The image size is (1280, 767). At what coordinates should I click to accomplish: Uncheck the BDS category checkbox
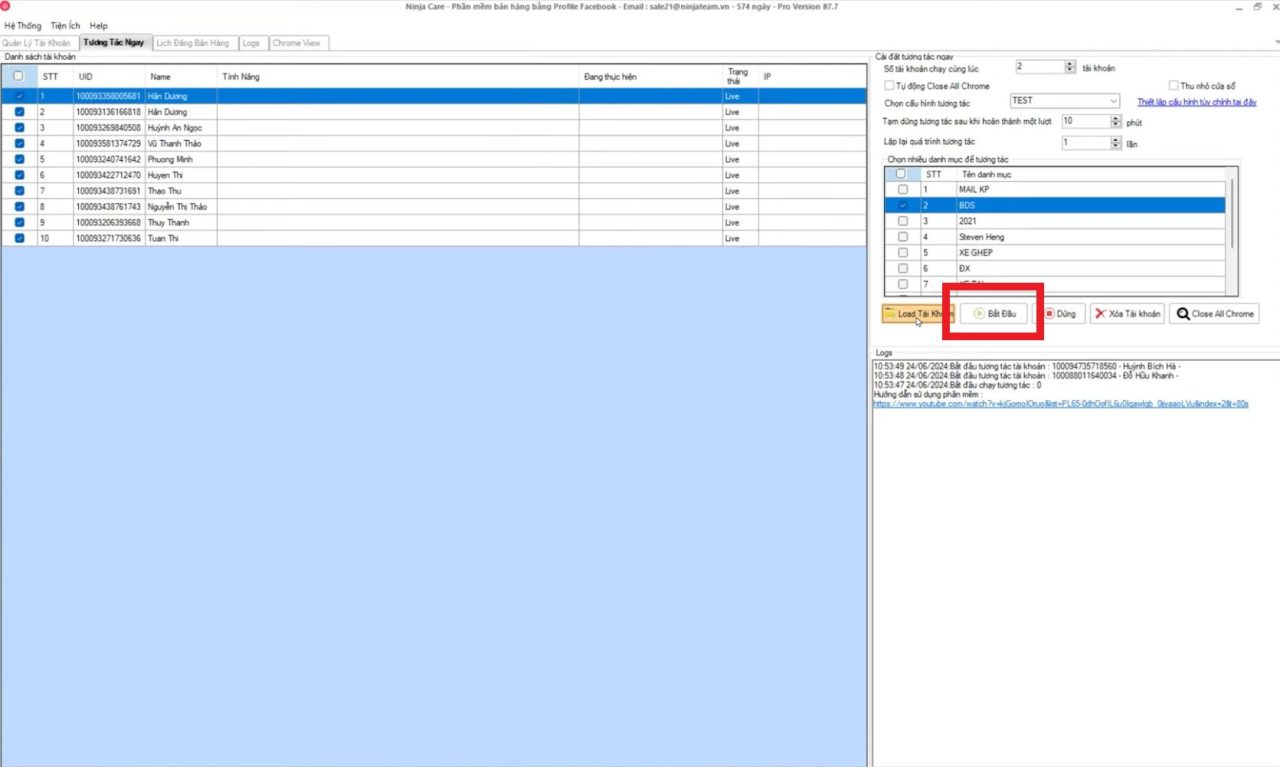pyautogui.click(x=903, y=205)
